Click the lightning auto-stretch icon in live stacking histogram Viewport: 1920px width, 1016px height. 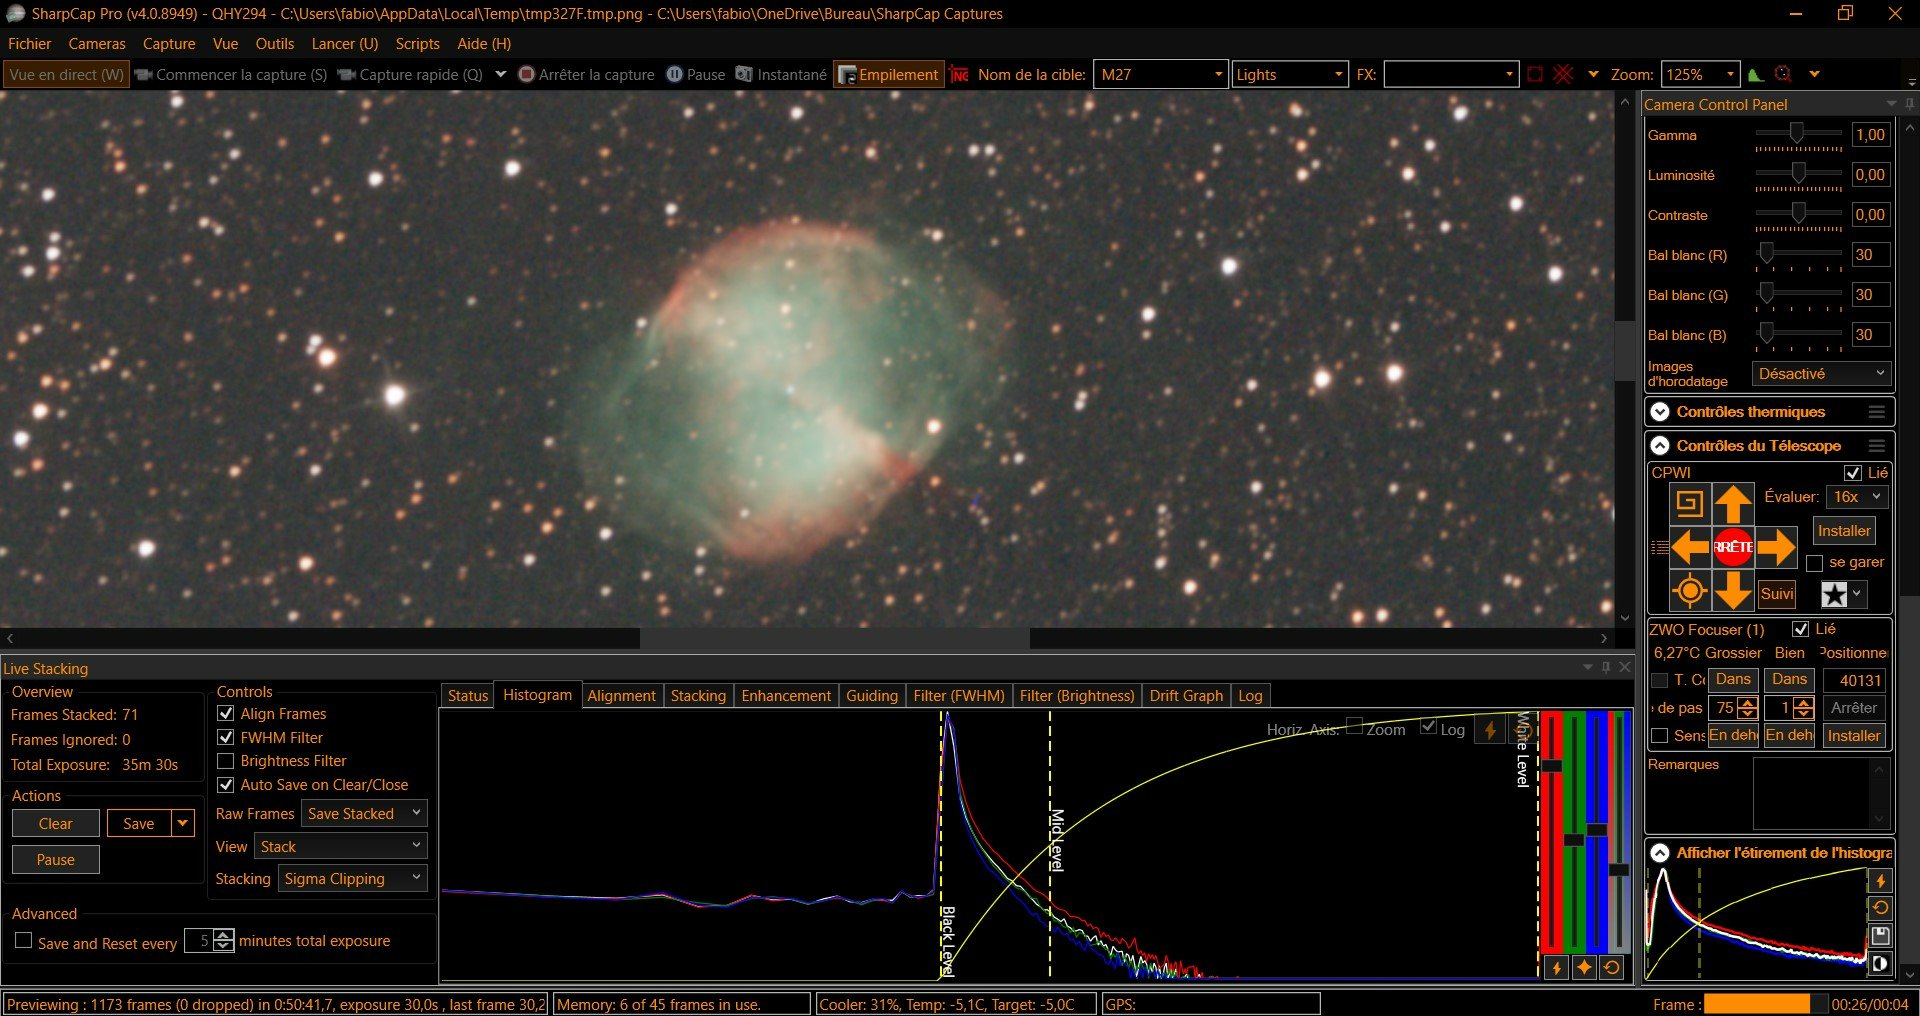pos(1490,730)
